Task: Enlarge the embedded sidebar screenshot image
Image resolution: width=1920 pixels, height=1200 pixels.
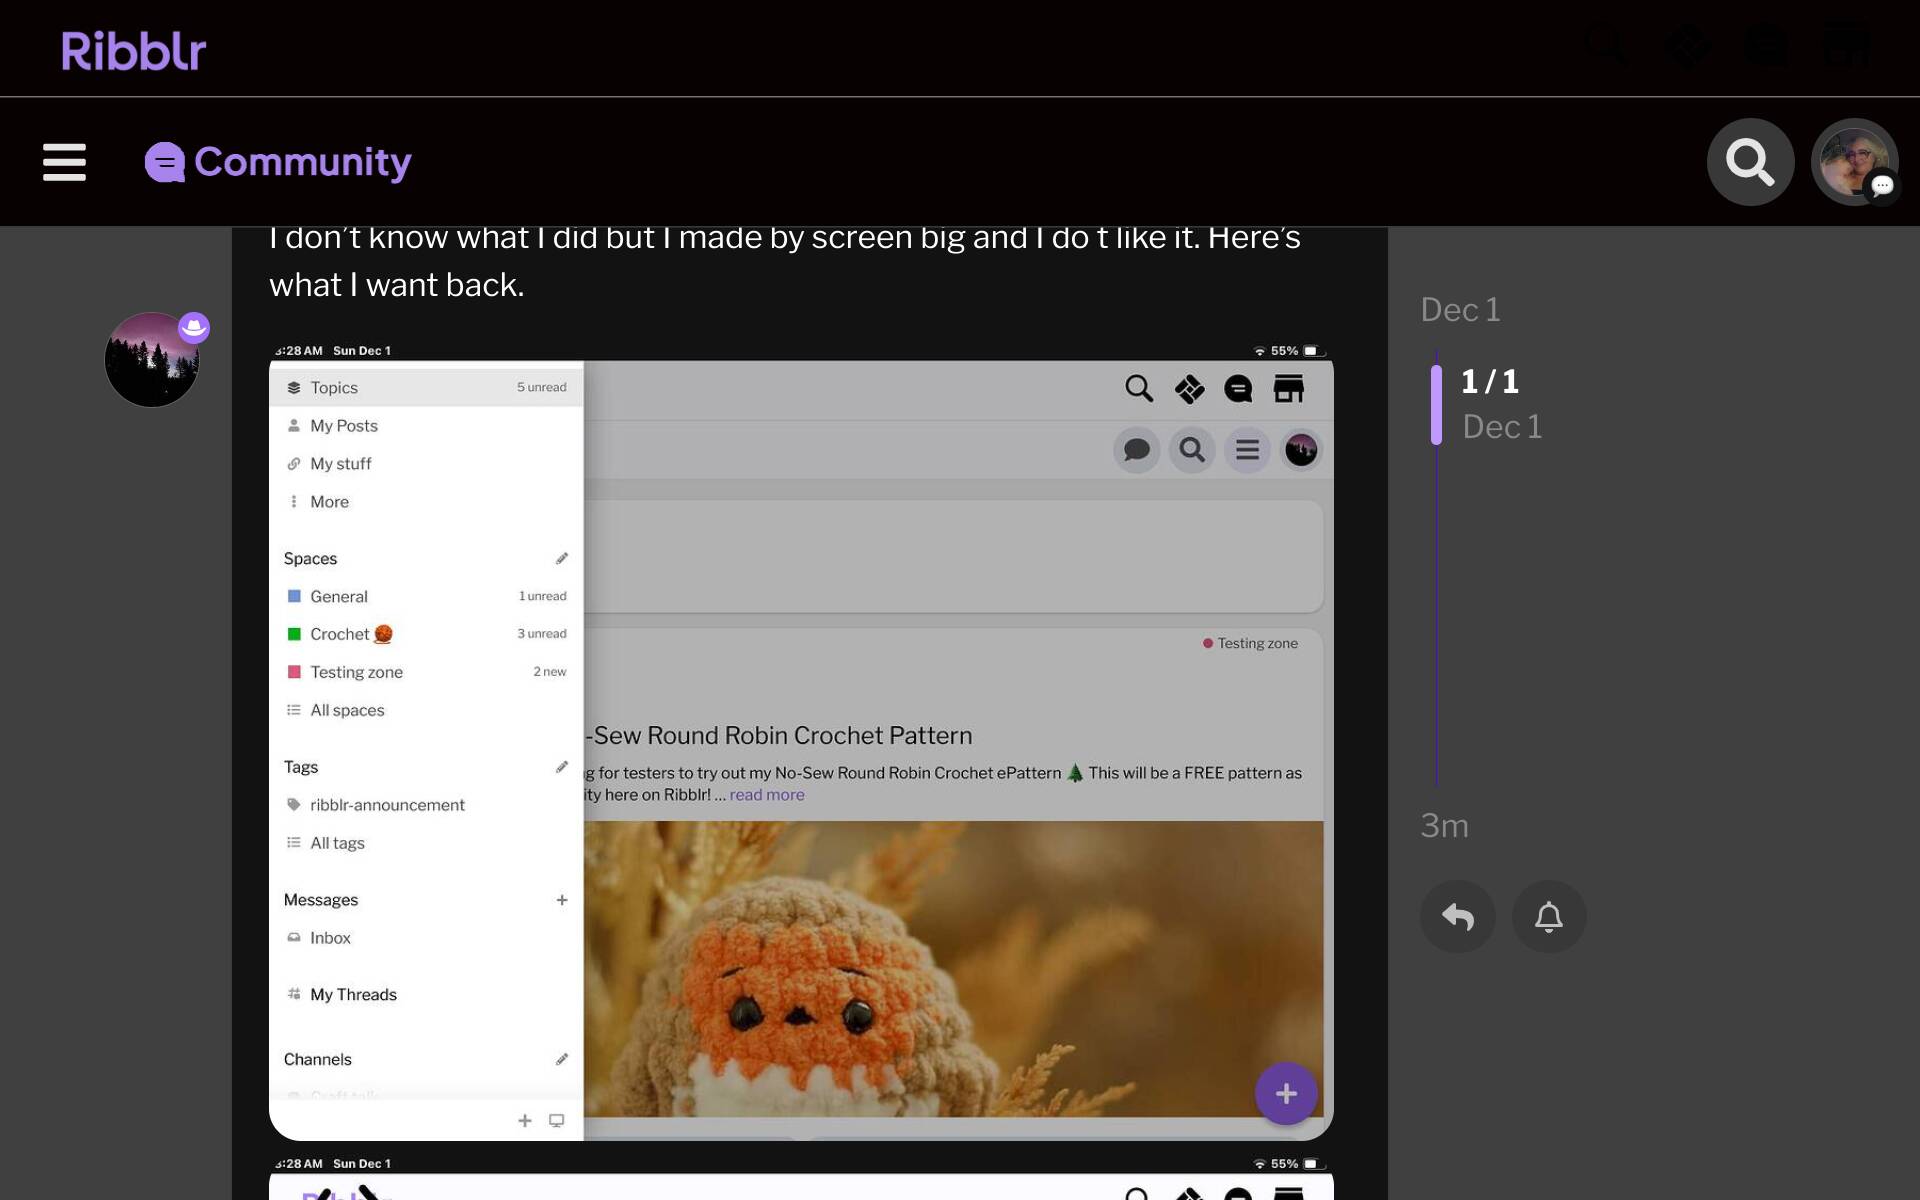Action: [801, 741]
